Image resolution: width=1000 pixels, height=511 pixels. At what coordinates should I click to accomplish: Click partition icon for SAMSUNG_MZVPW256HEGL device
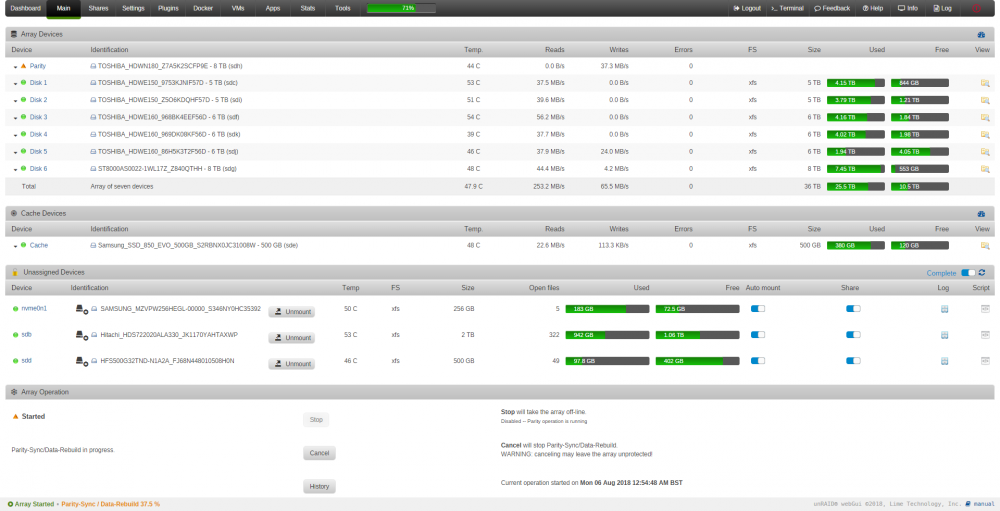click(x=82, y=309)
